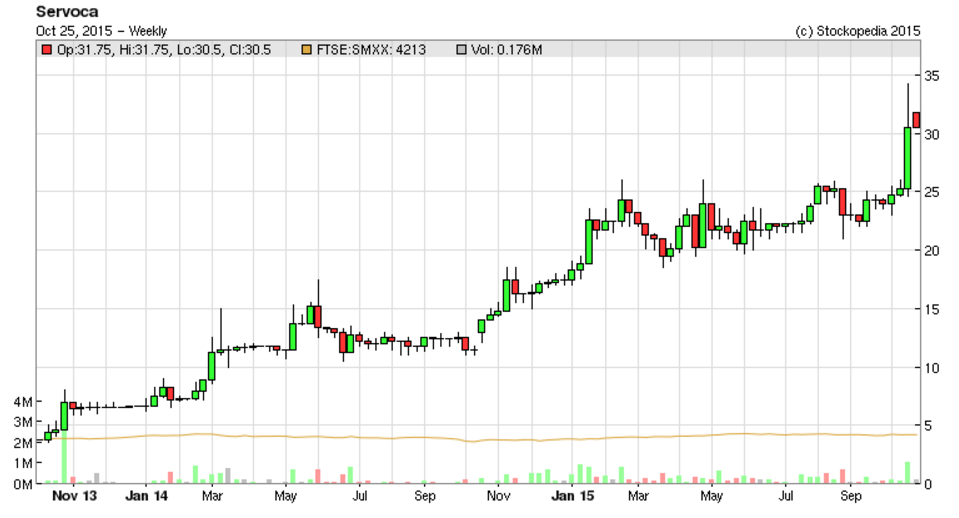Click the 'Jan 14' x-axis label

point(146,496)
